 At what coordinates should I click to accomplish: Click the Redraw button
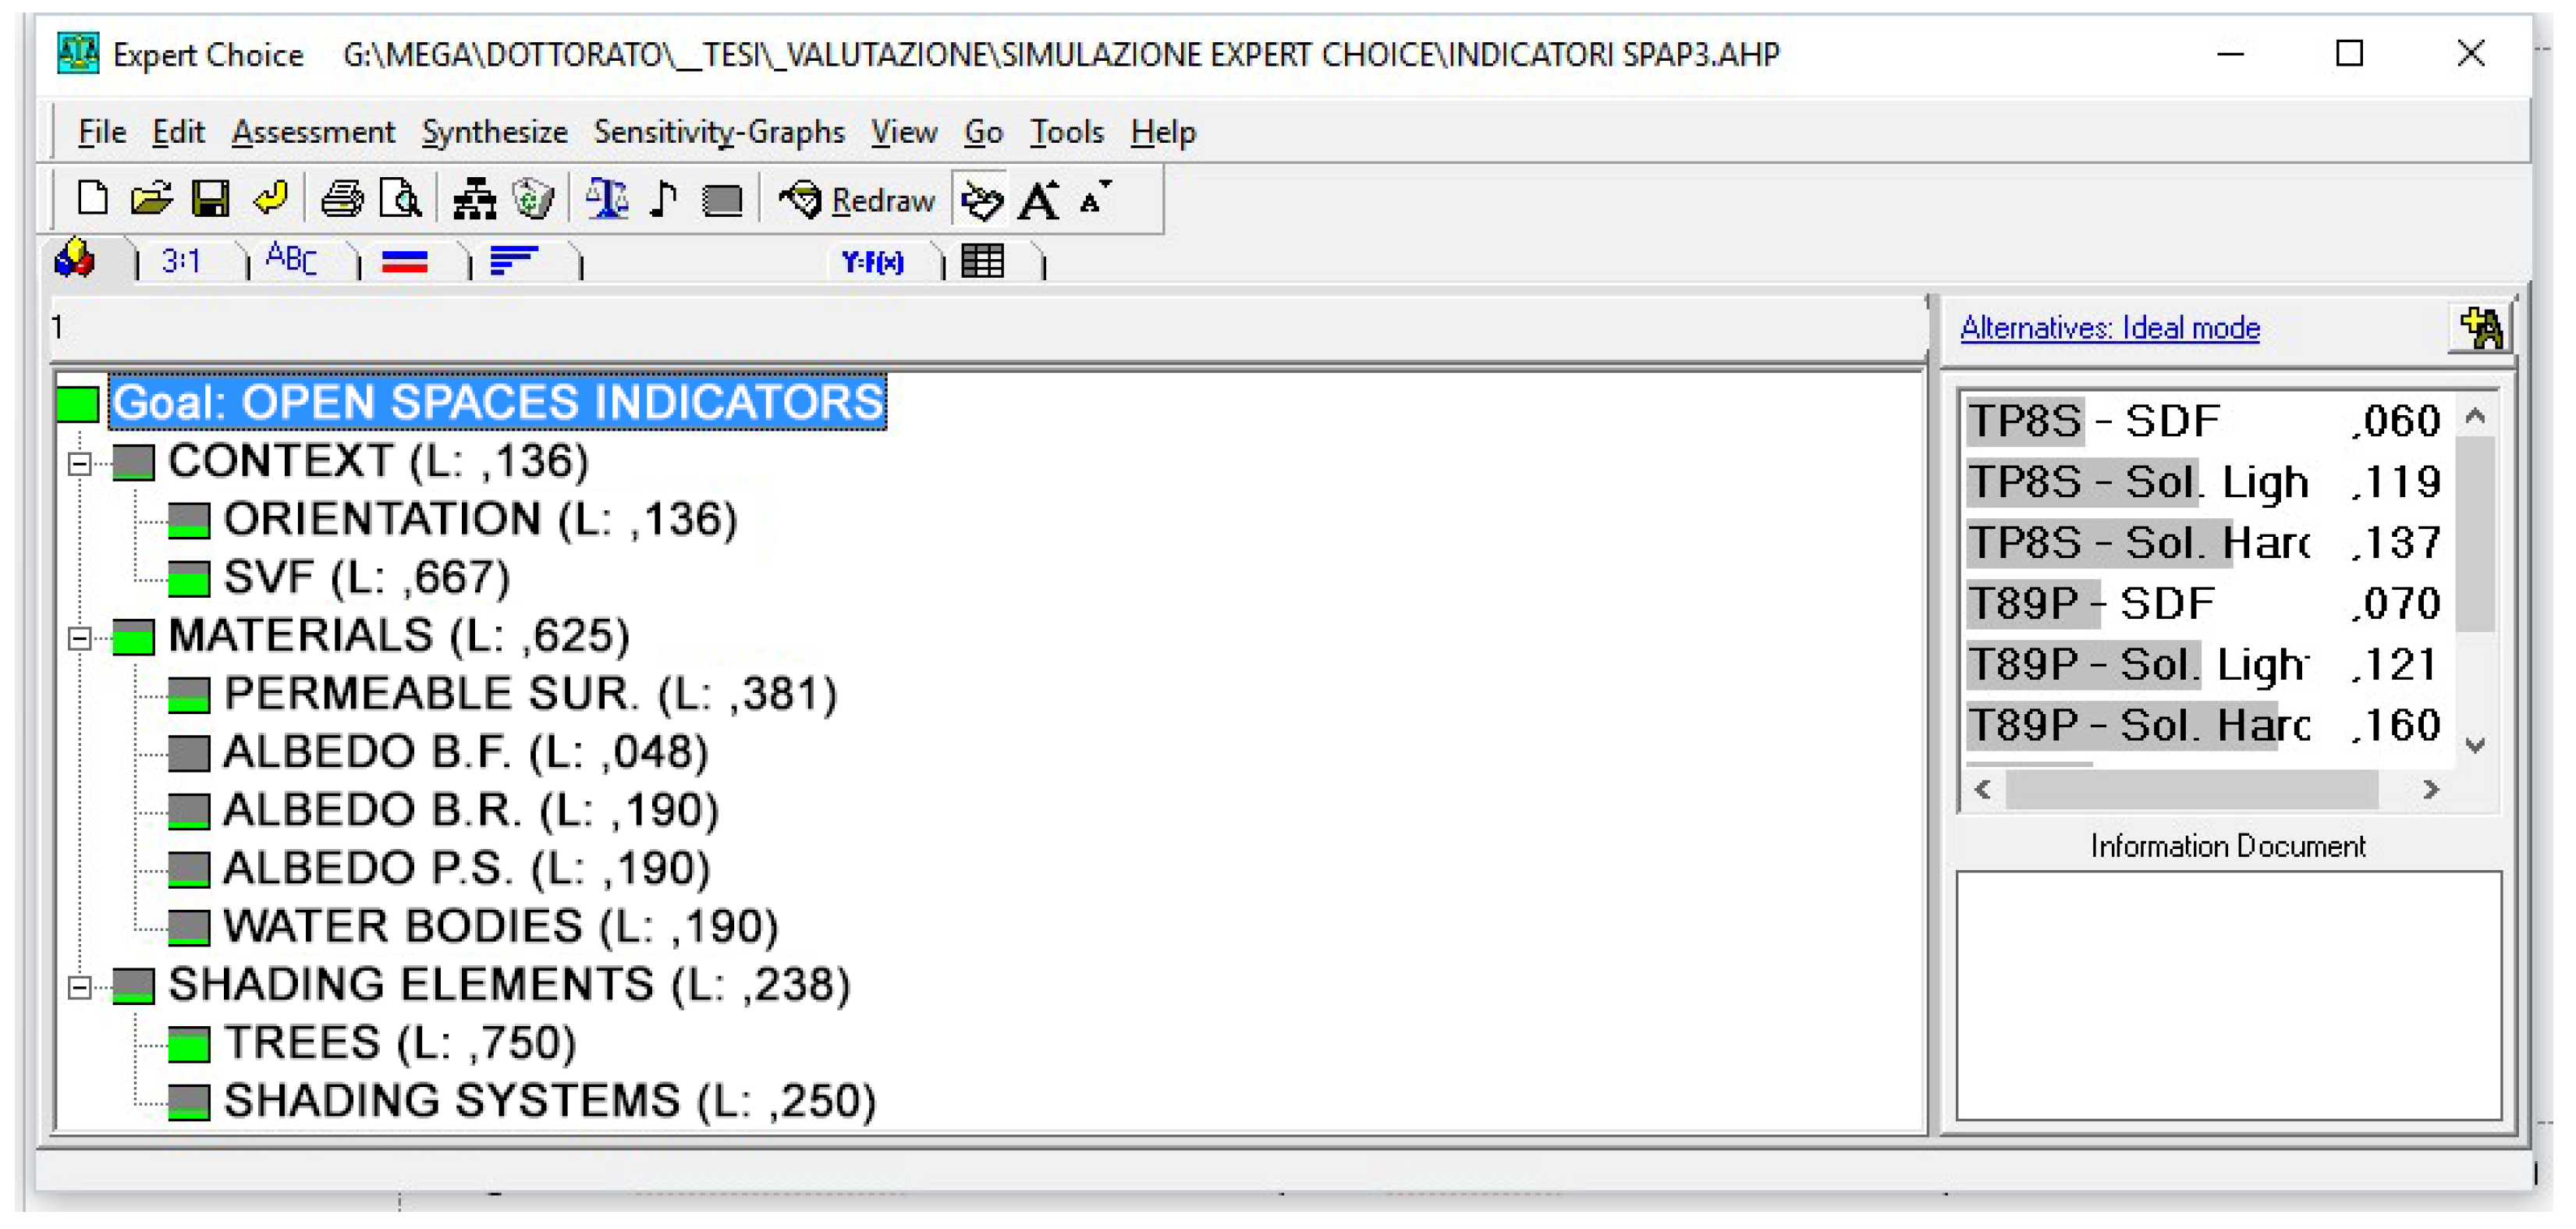click(858, 200)
